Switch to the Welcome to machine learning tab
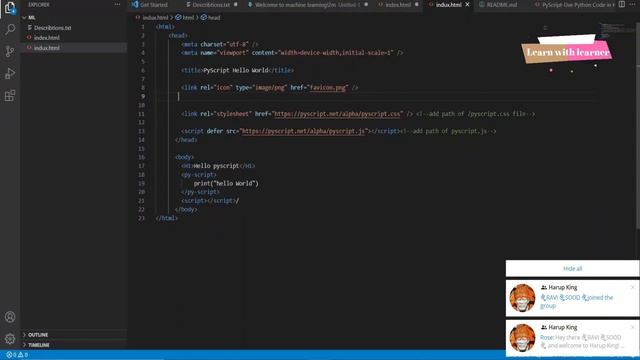This screenshot has width=640, height=360. [307, 4]
